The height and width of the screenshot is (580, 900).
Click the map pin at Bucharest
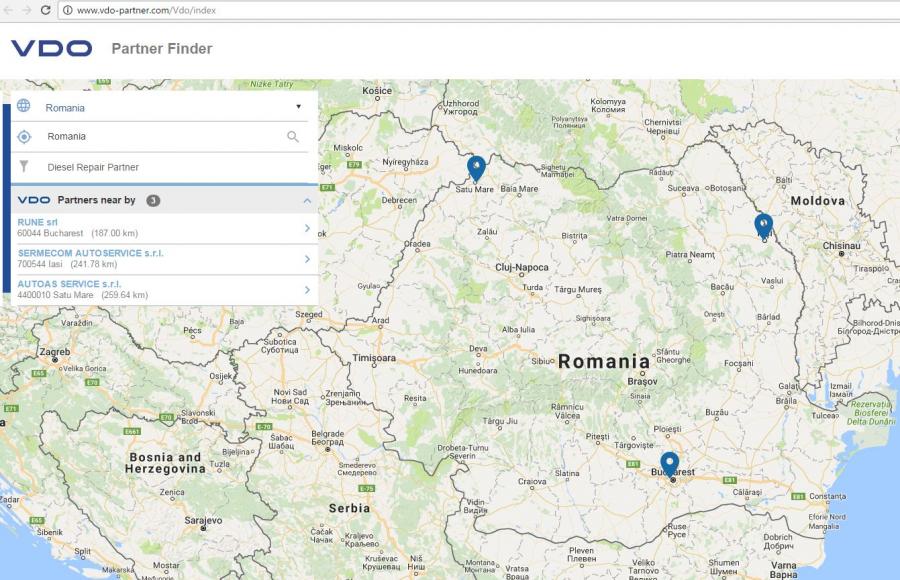[669, 463]
